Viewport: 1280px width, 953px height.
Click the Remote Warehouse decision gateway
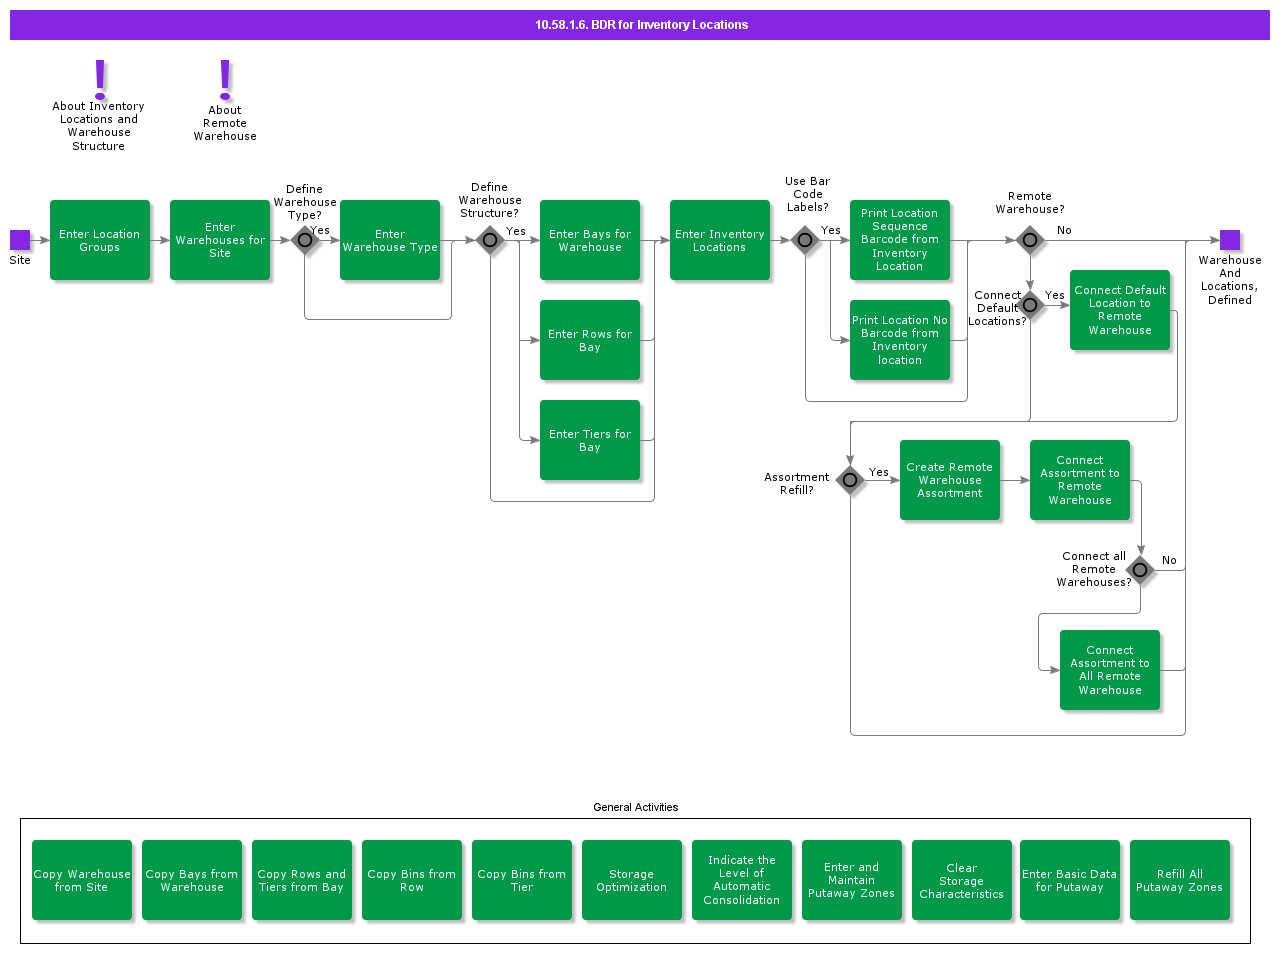point(1030,240)
